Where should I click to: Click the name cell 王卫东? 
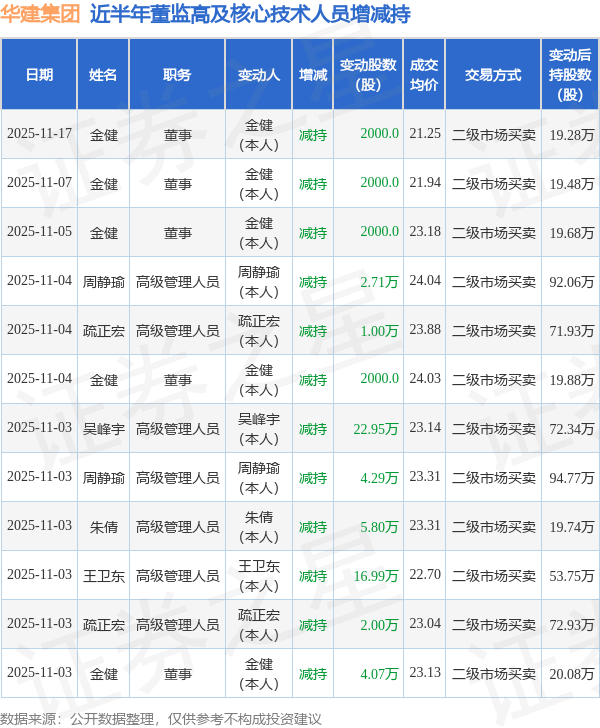click(x=104, y=576)
